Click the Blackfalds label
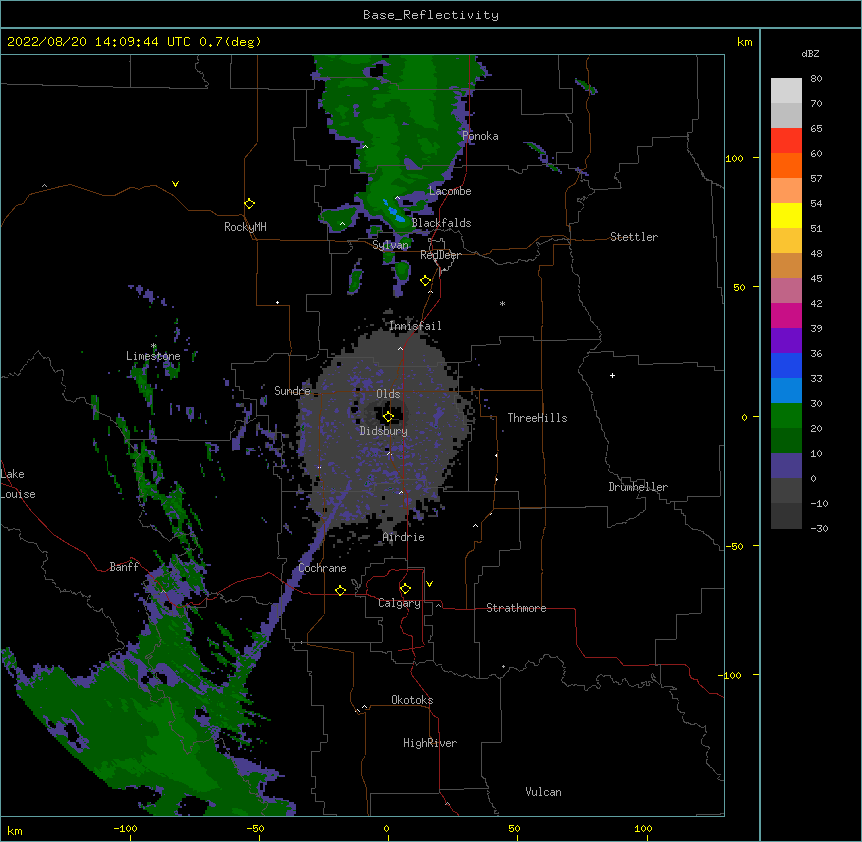 click(441, 223)
